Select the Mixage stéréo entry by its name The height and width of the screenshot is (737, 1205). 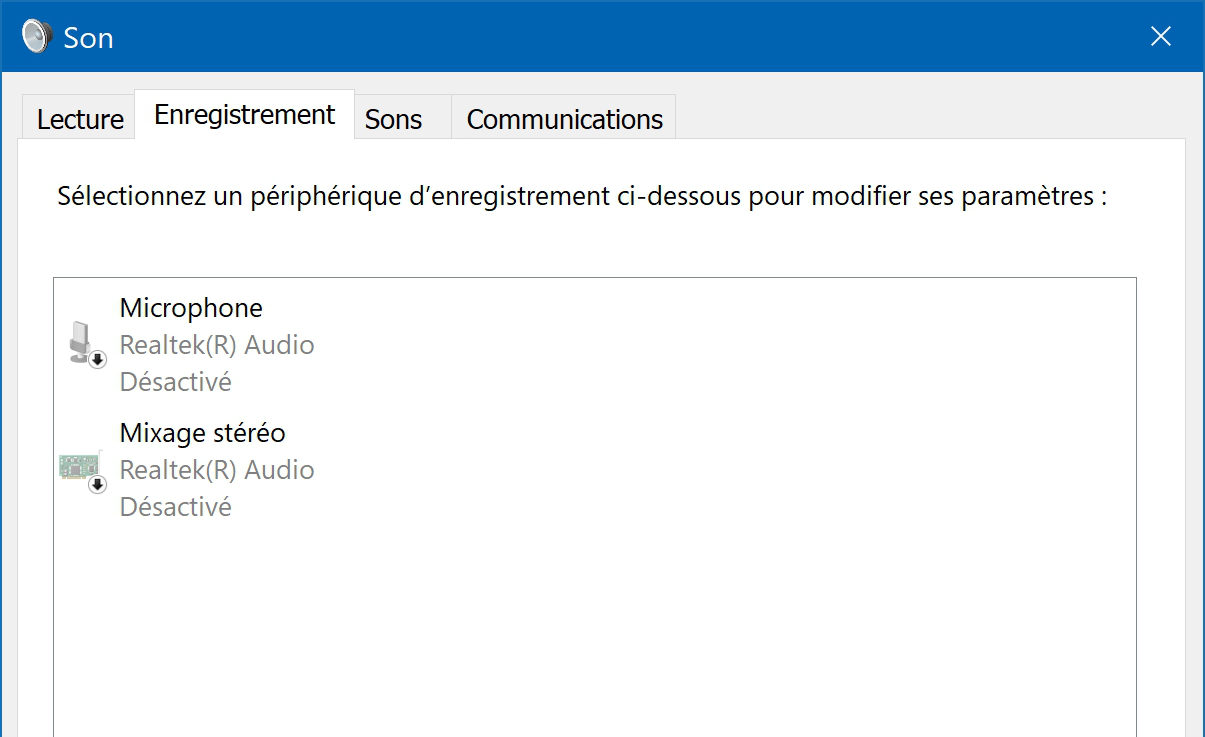coord(202,433)
